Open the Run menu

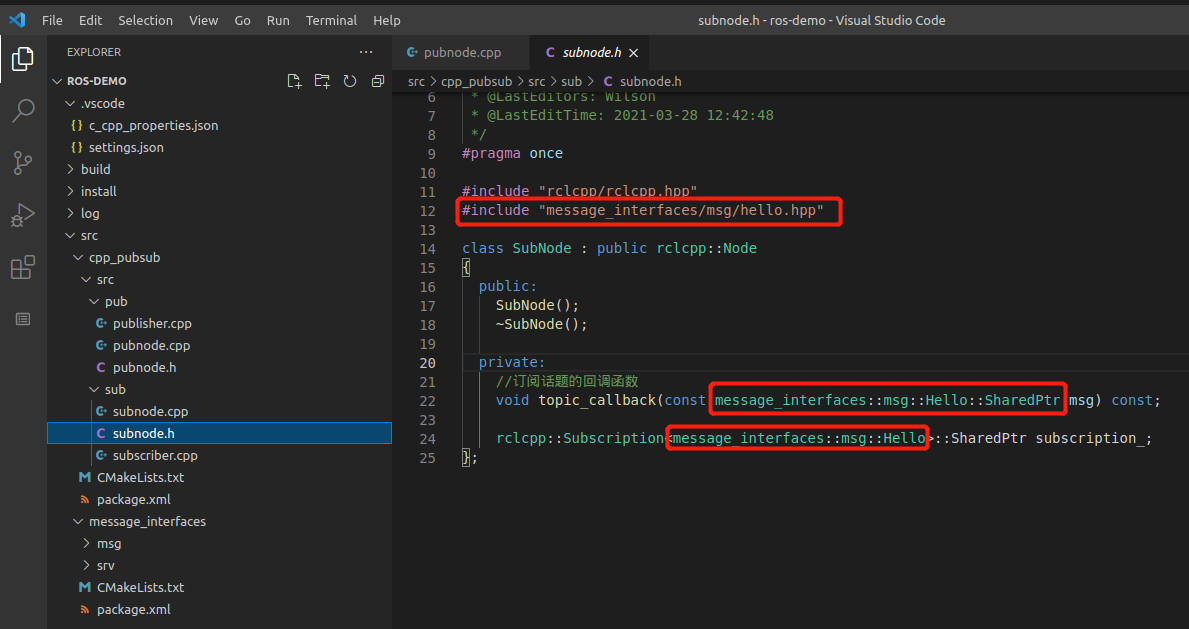coord(278,20)
